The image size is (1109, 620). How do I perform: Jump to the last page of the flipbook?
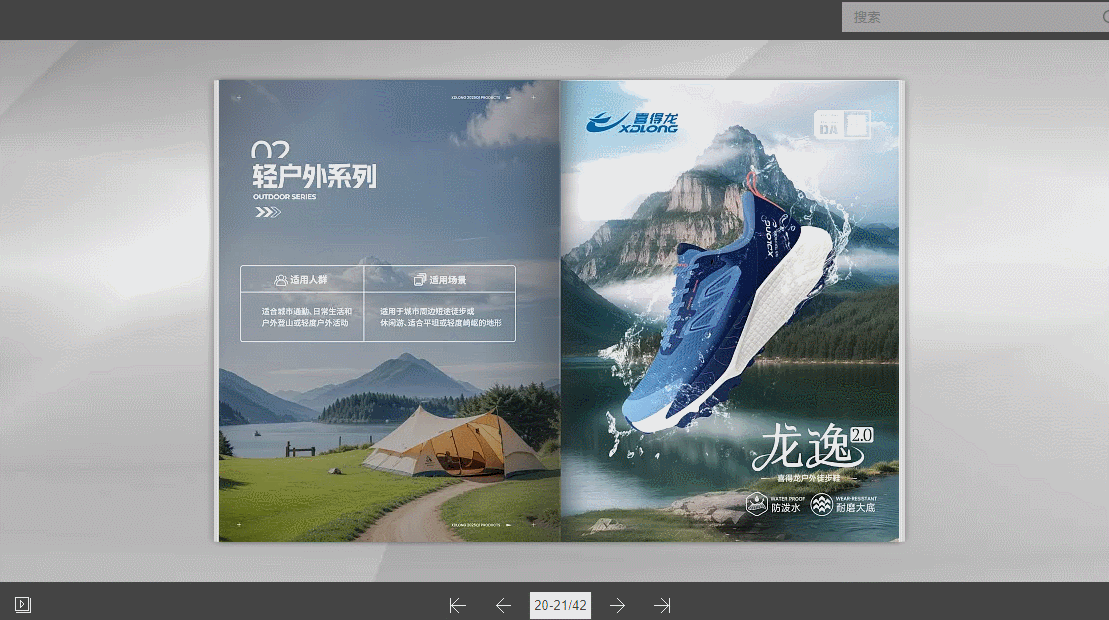coord(662,605)
